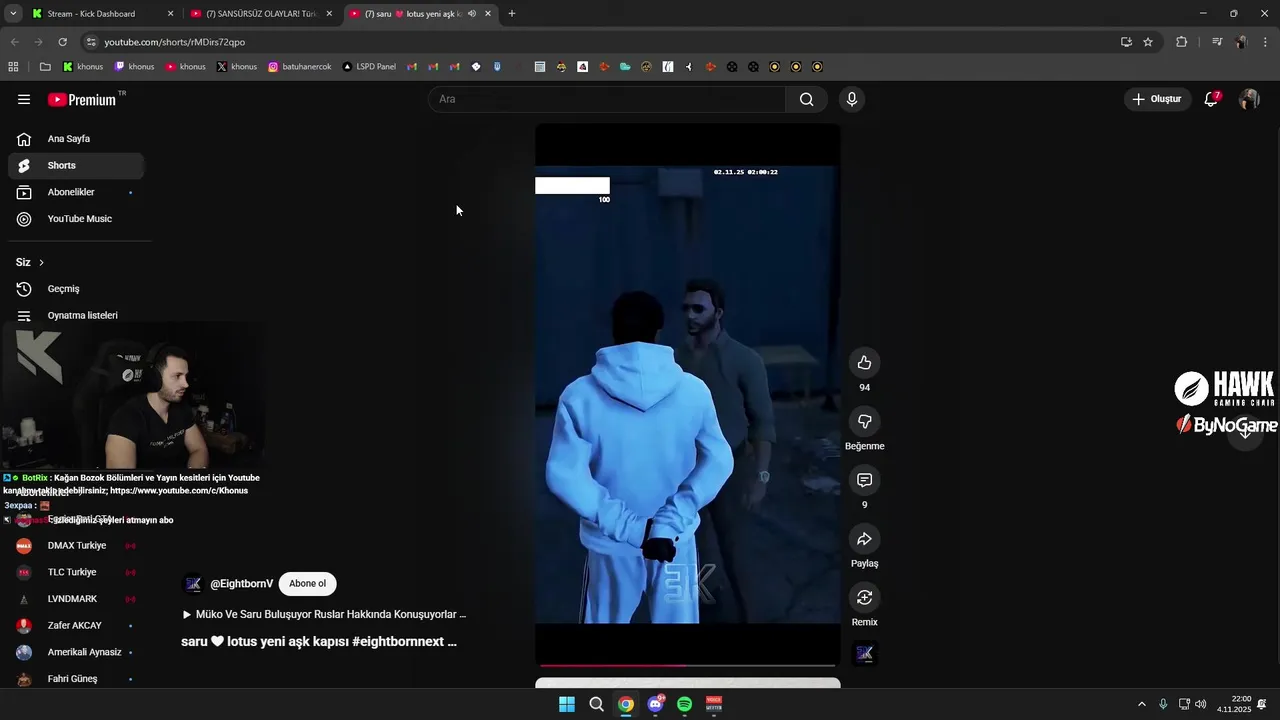The height and width of the screenshot is (720, 1280).
Task: Open Discord from the taskbar
Action: click(x=655, y=704)
